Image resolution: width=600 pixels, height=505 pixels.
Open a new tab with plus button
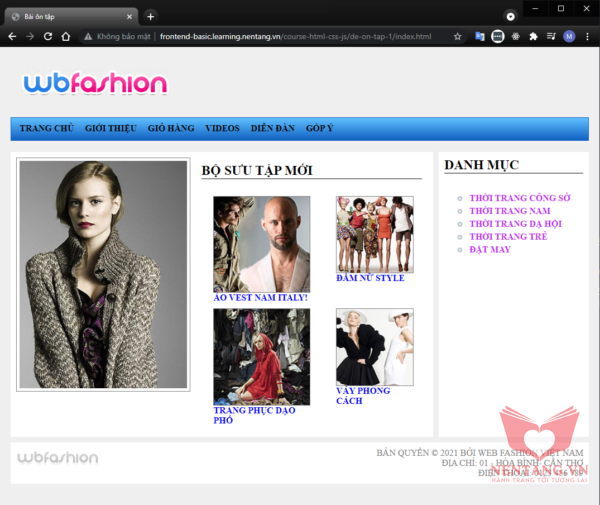(x=151, y=16)
